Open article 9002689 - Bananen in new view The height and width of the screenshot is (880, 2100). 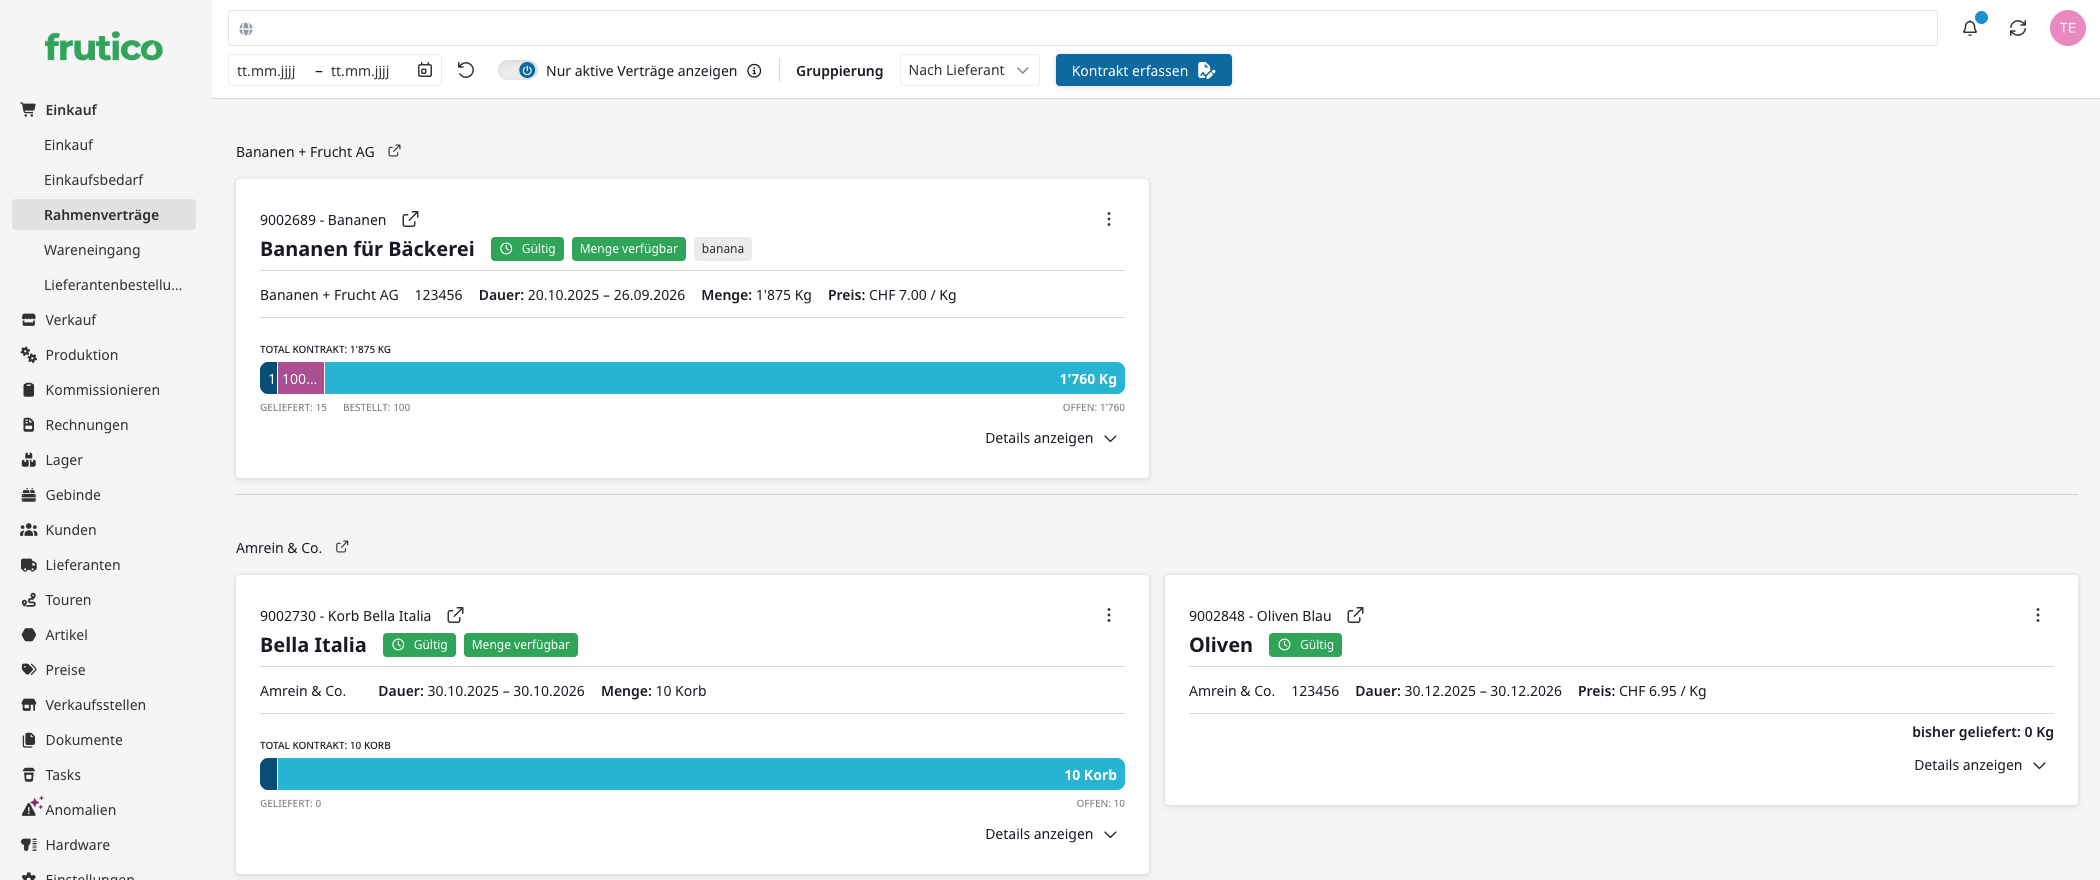click(410, 219)
